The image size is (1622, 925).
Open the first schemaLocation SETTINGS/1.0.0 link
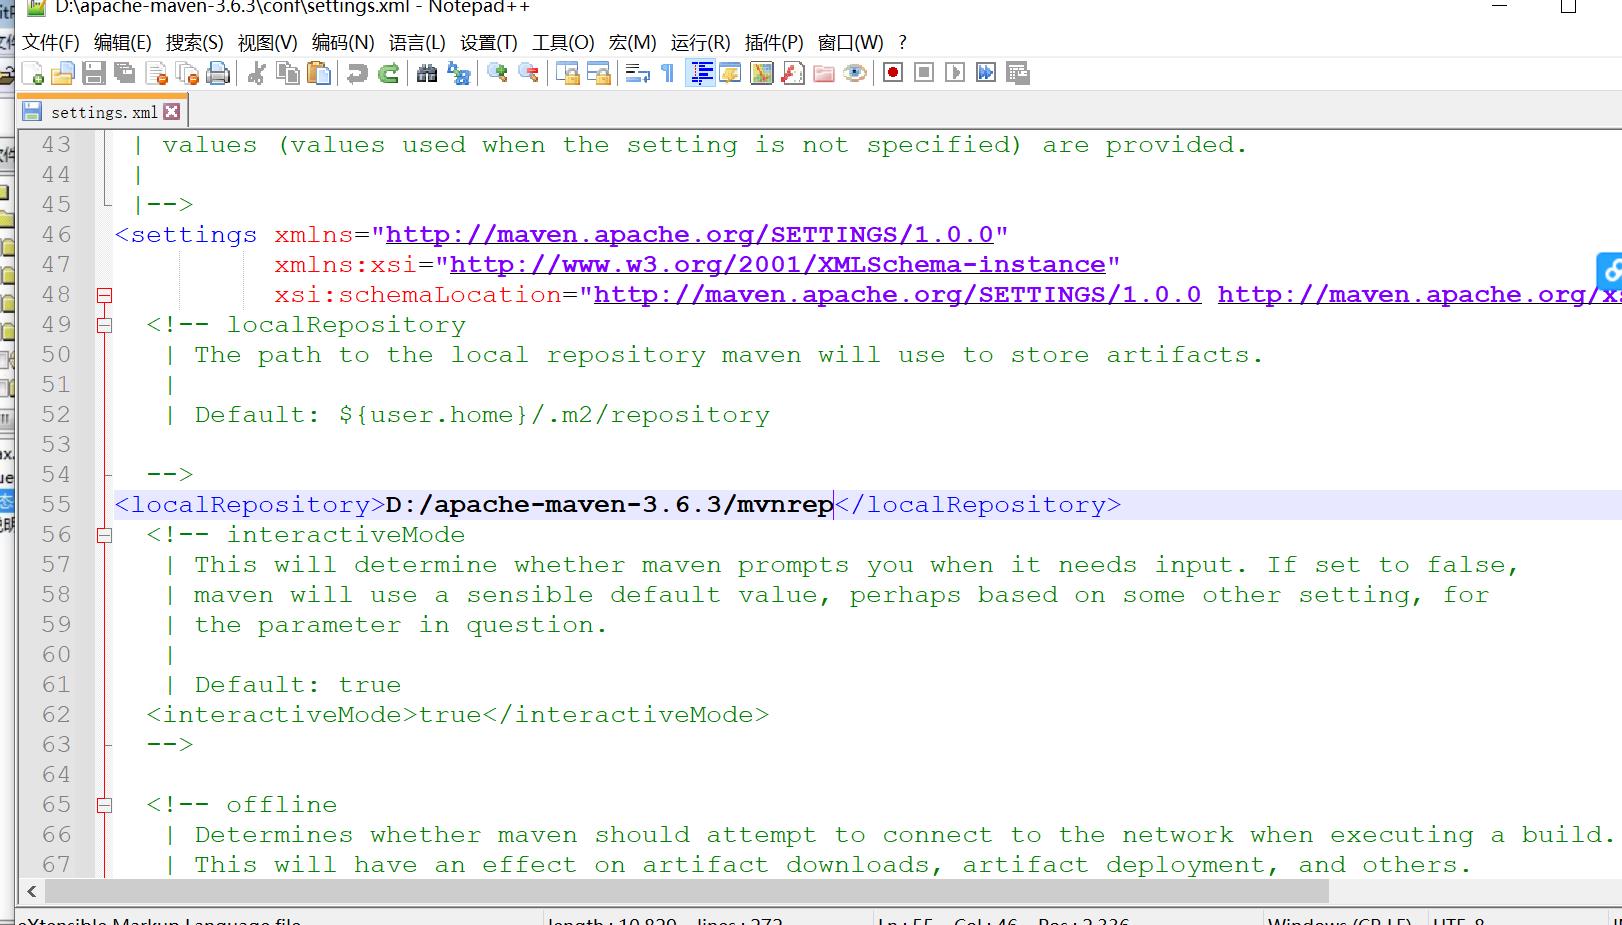click(898, 295)
